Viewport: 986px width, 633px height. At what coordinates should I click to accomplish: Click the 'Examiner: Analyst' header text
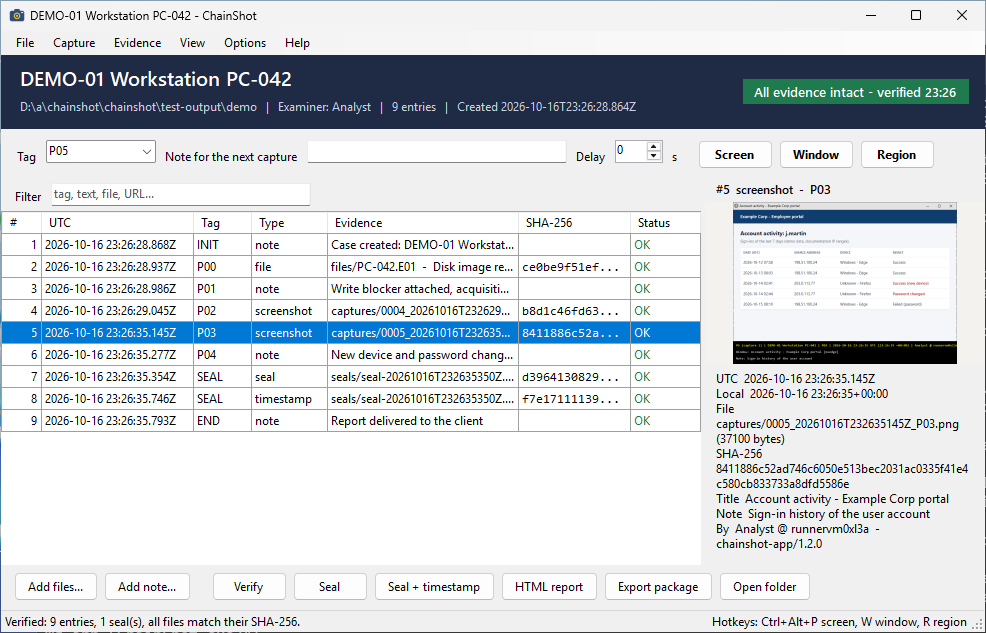click(x=324, y=107)
